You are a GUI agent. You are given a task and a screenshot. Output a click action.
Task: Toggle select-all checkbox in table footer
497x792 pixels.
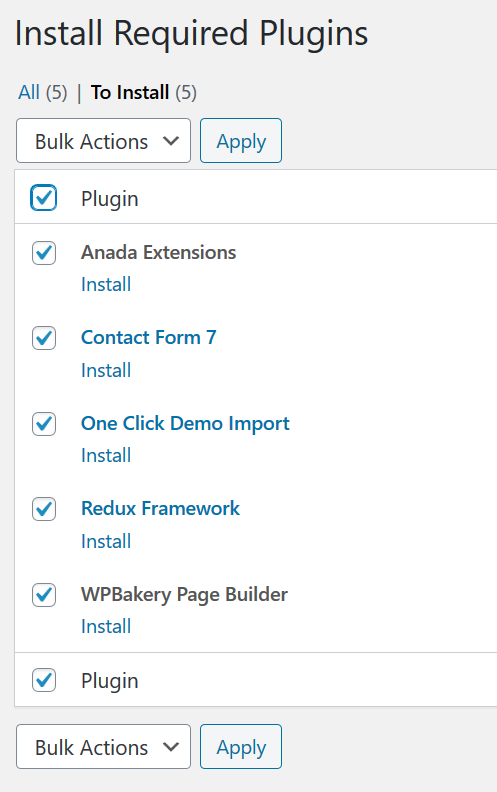coord(44,680)
